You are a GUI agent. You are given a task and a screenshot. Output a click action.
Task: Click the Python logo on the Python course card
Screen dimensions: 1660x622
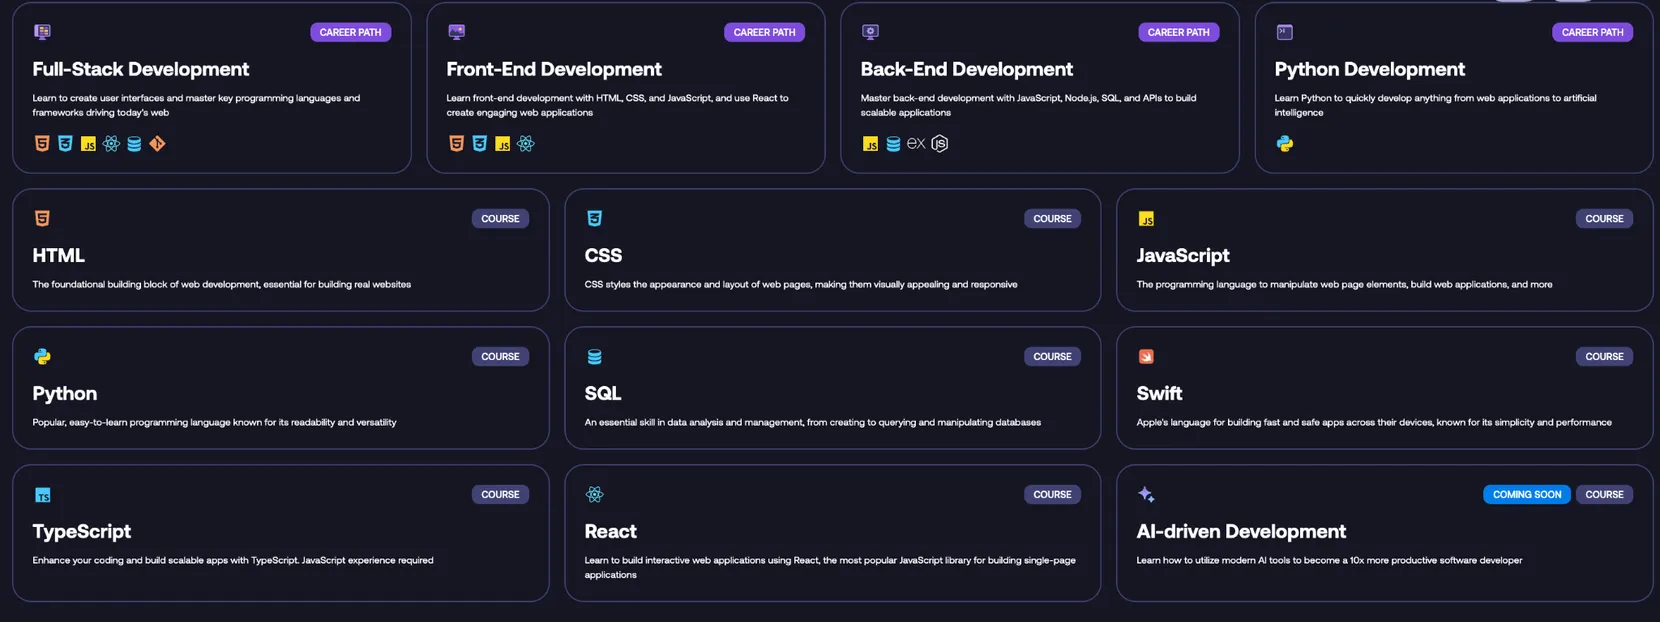pos(42,356)
